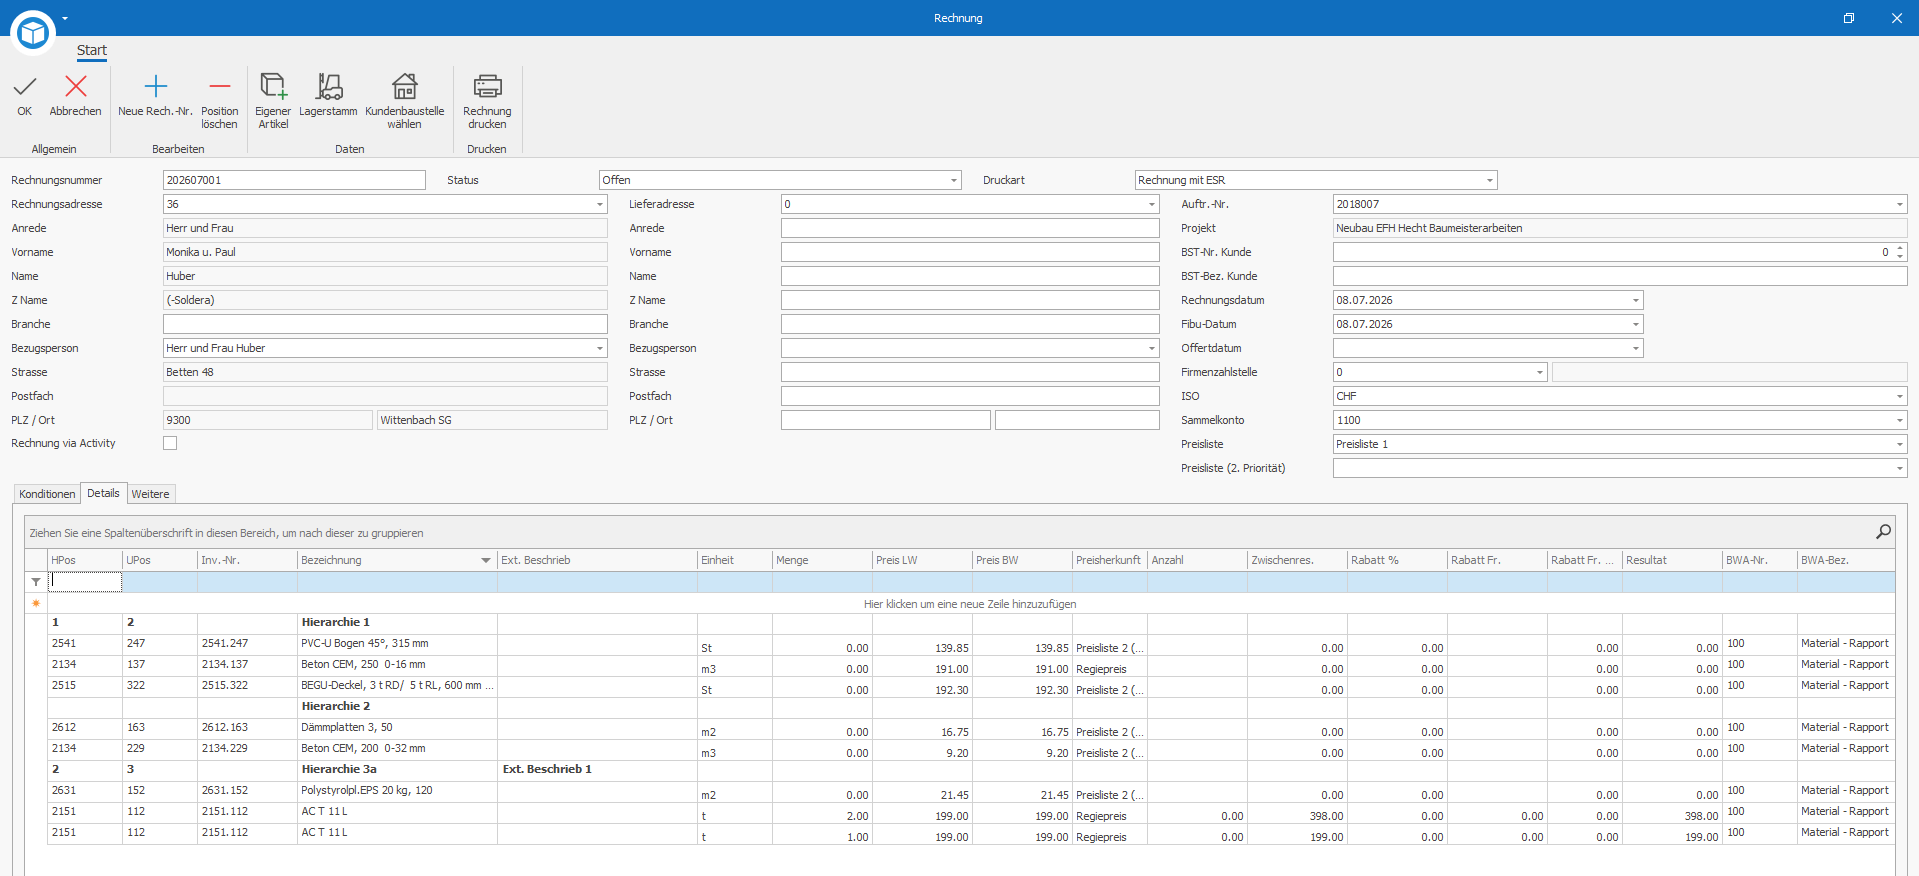Click the 'BEGU-Deckel, 3 t RD/ 5 t RL, 600 mm' cell
Image resolution: width=1919 pixels, height=876 pixels.
point(397,686)
